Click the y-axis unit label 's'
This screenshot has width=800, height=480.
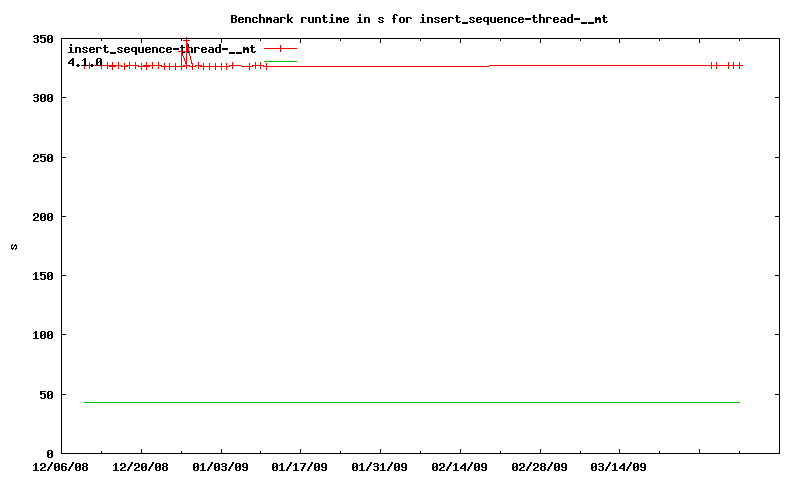pyautogui.click(x=14, y=246)
